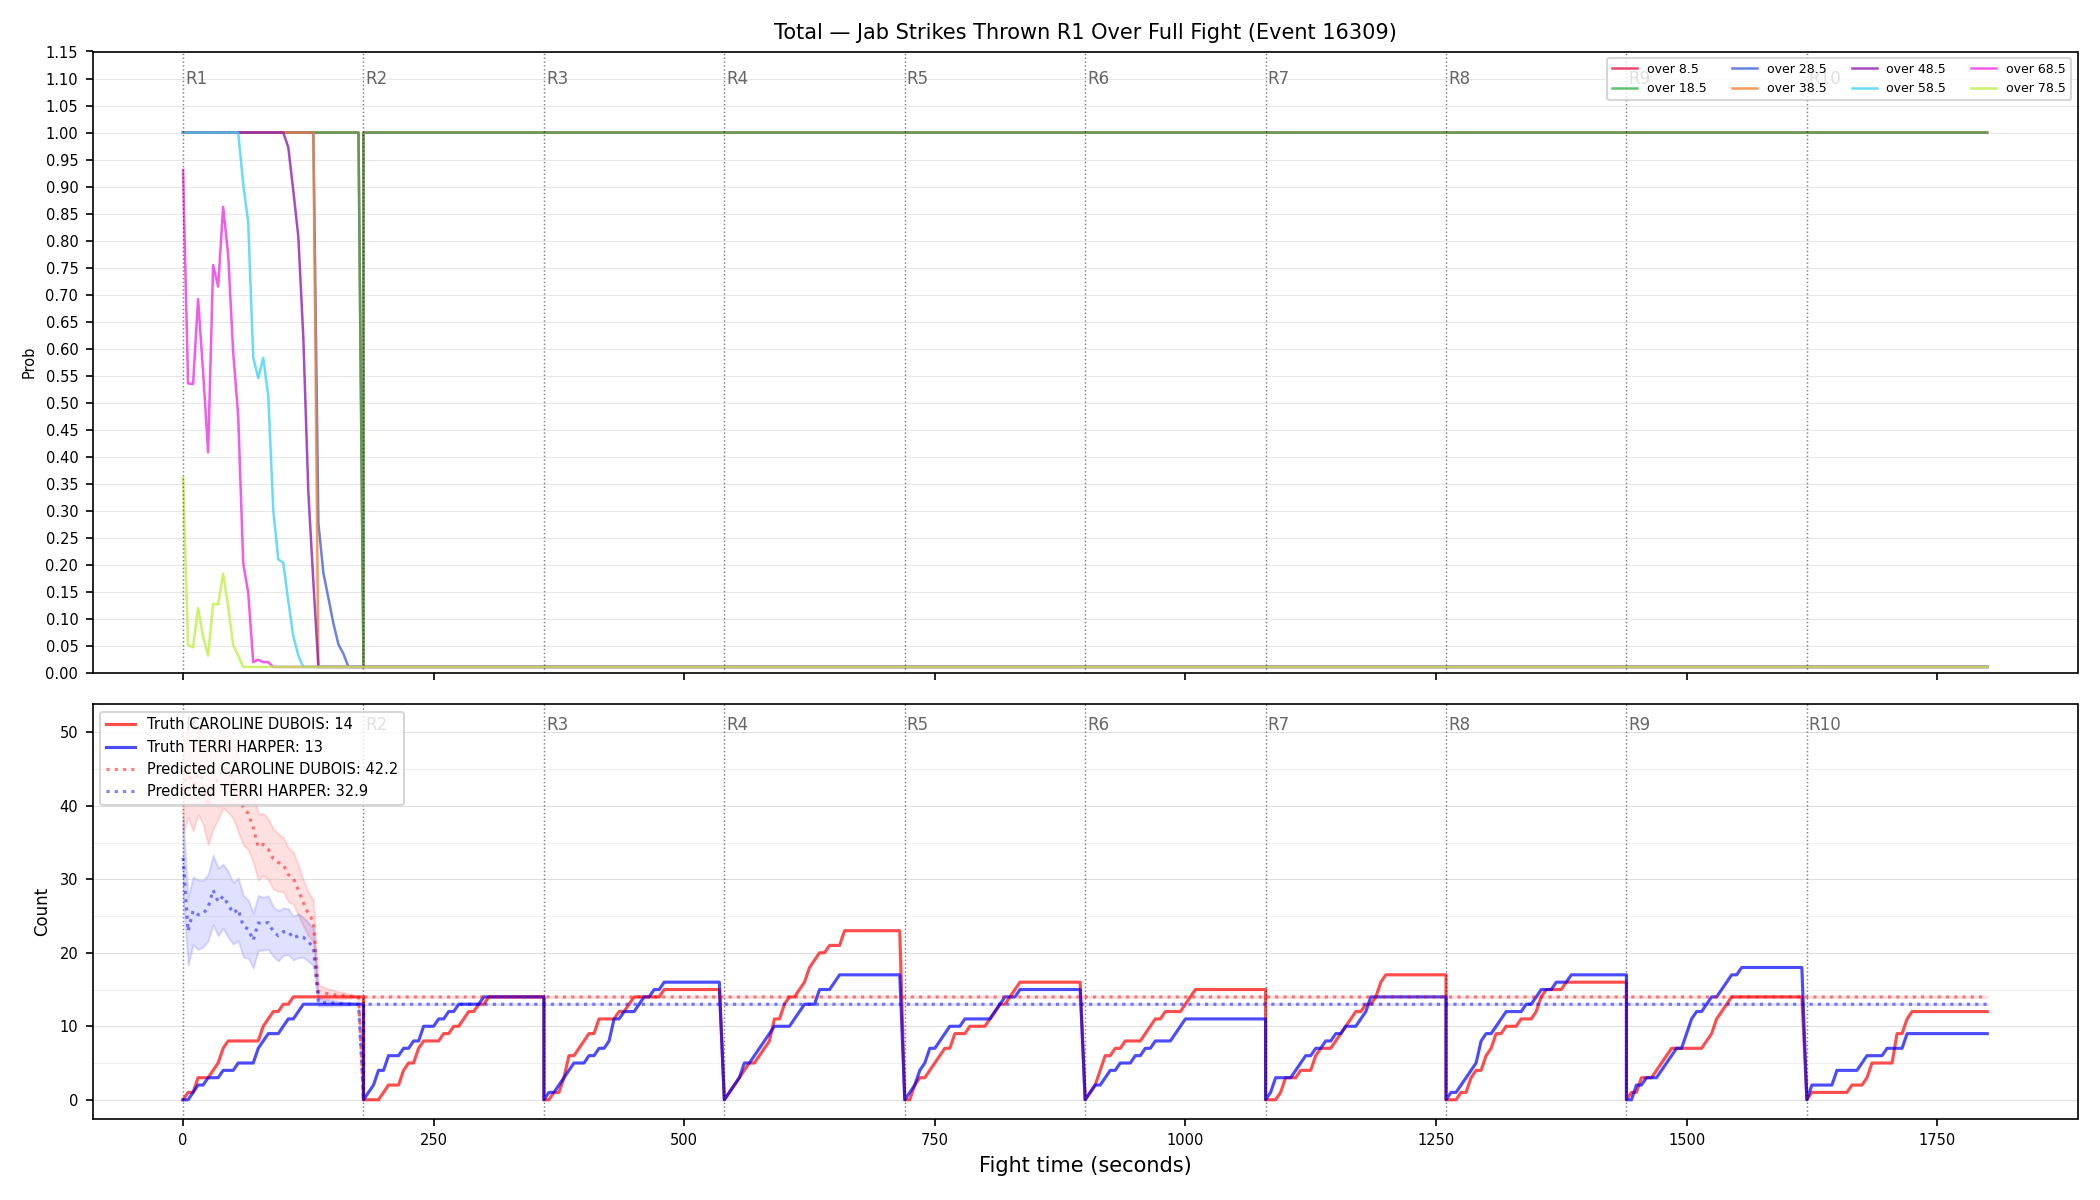
Task: Click the 50 tick on the Count axis
Action: click(x=69, y=733)
